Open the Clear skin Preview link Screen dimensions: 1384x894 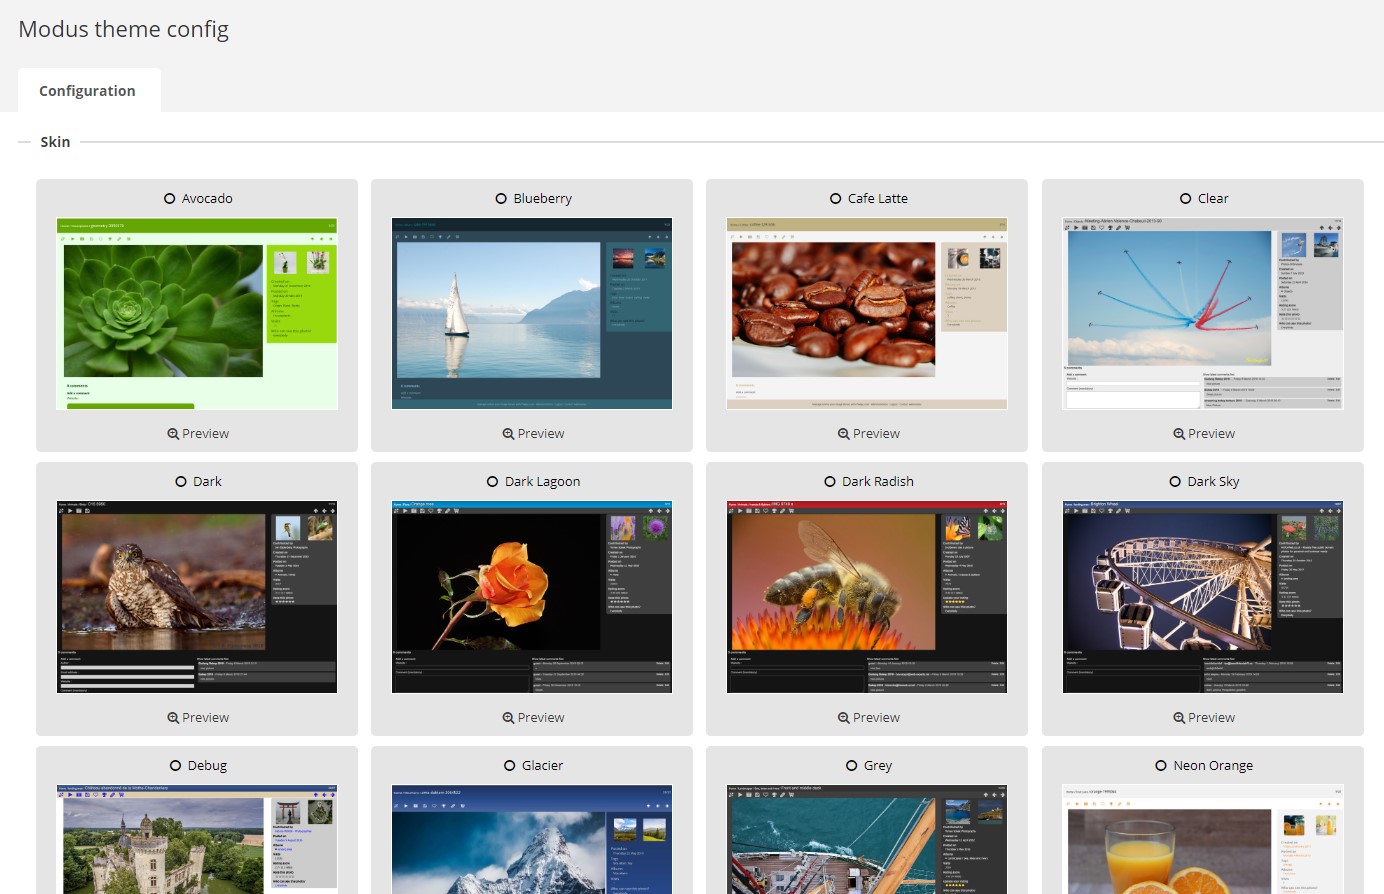click(1204, 434)
